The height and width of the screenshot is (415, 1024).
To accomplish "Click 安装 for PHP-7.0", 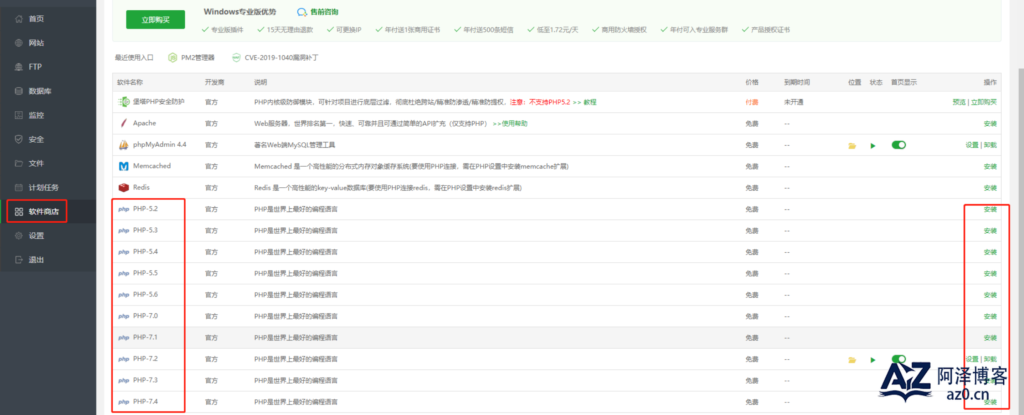I will (990, 316).
